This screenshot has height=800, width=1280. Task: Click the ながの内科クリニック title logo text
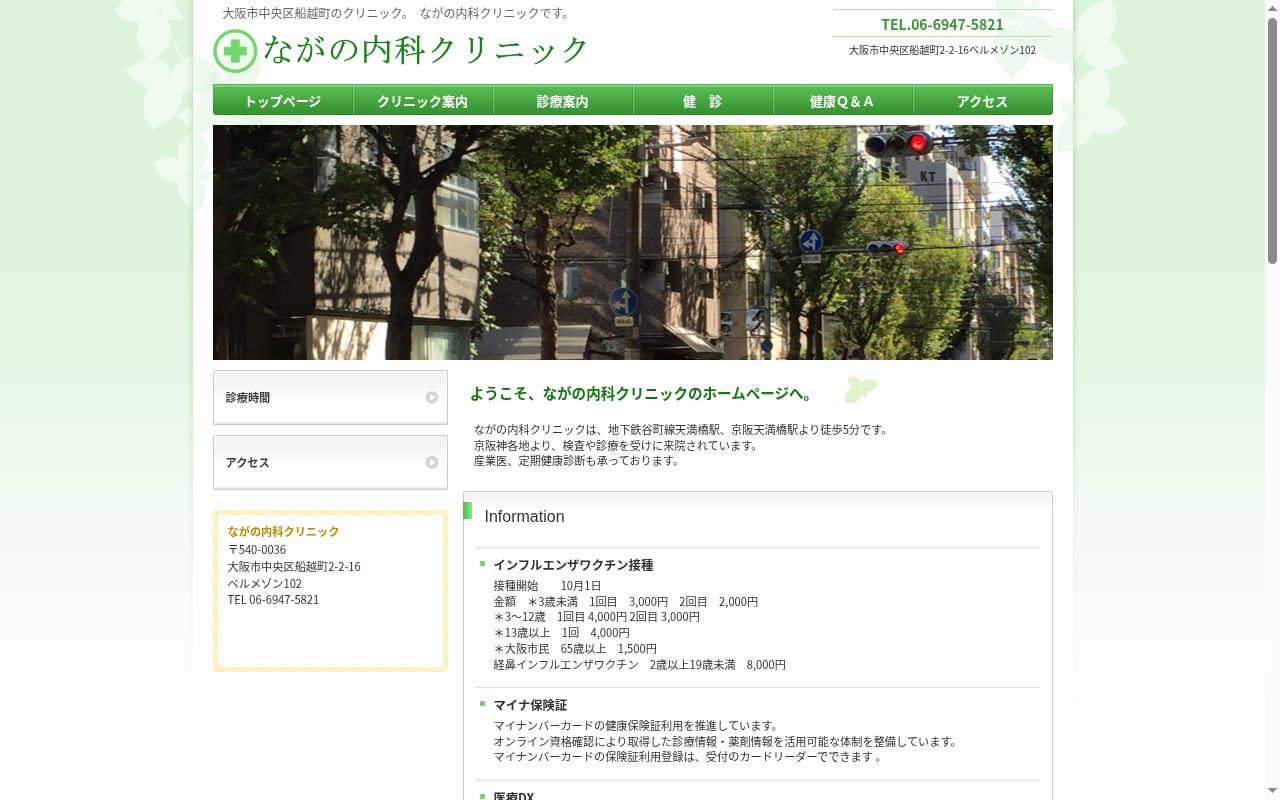click(426, 50)
